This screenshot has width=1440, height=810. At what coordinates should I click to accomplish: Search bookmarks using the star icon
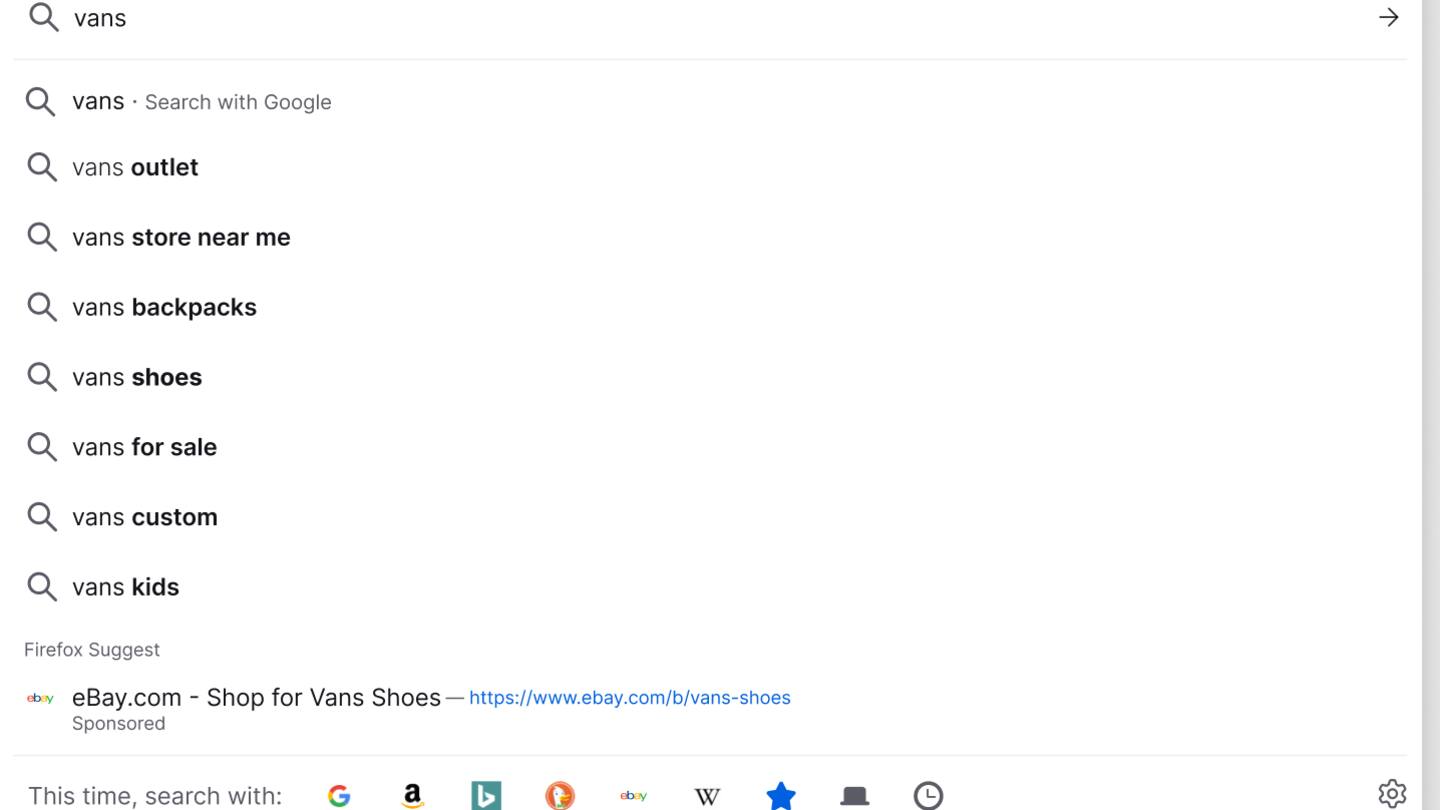pos(781,796)
